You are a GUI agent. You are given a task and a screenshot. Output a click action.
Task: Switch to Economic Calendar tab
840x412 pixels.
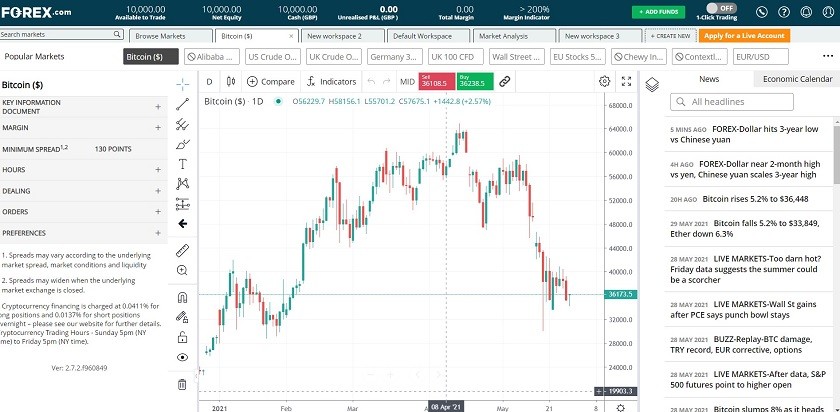797,79
